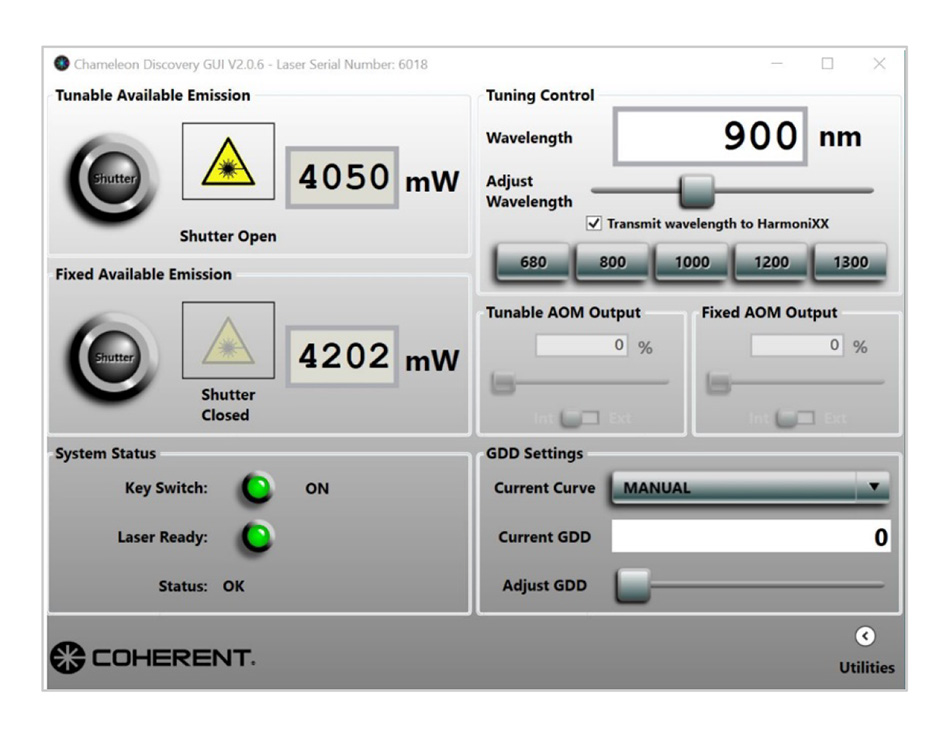
Task: Click the 800 wavelength preset button
Action: 612,263
